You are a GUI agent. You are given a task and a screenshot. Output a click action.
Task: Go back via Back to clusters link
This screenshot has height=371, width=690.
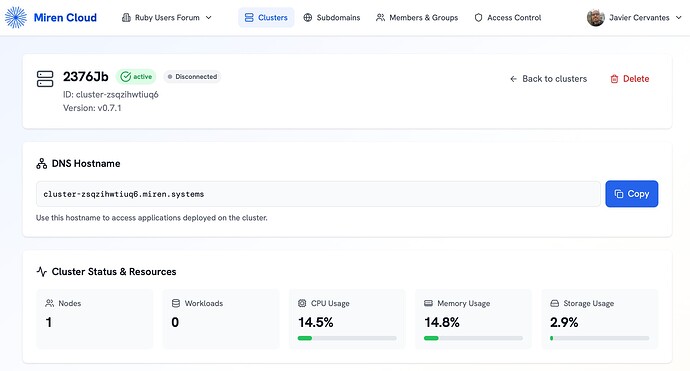(548, 79)
